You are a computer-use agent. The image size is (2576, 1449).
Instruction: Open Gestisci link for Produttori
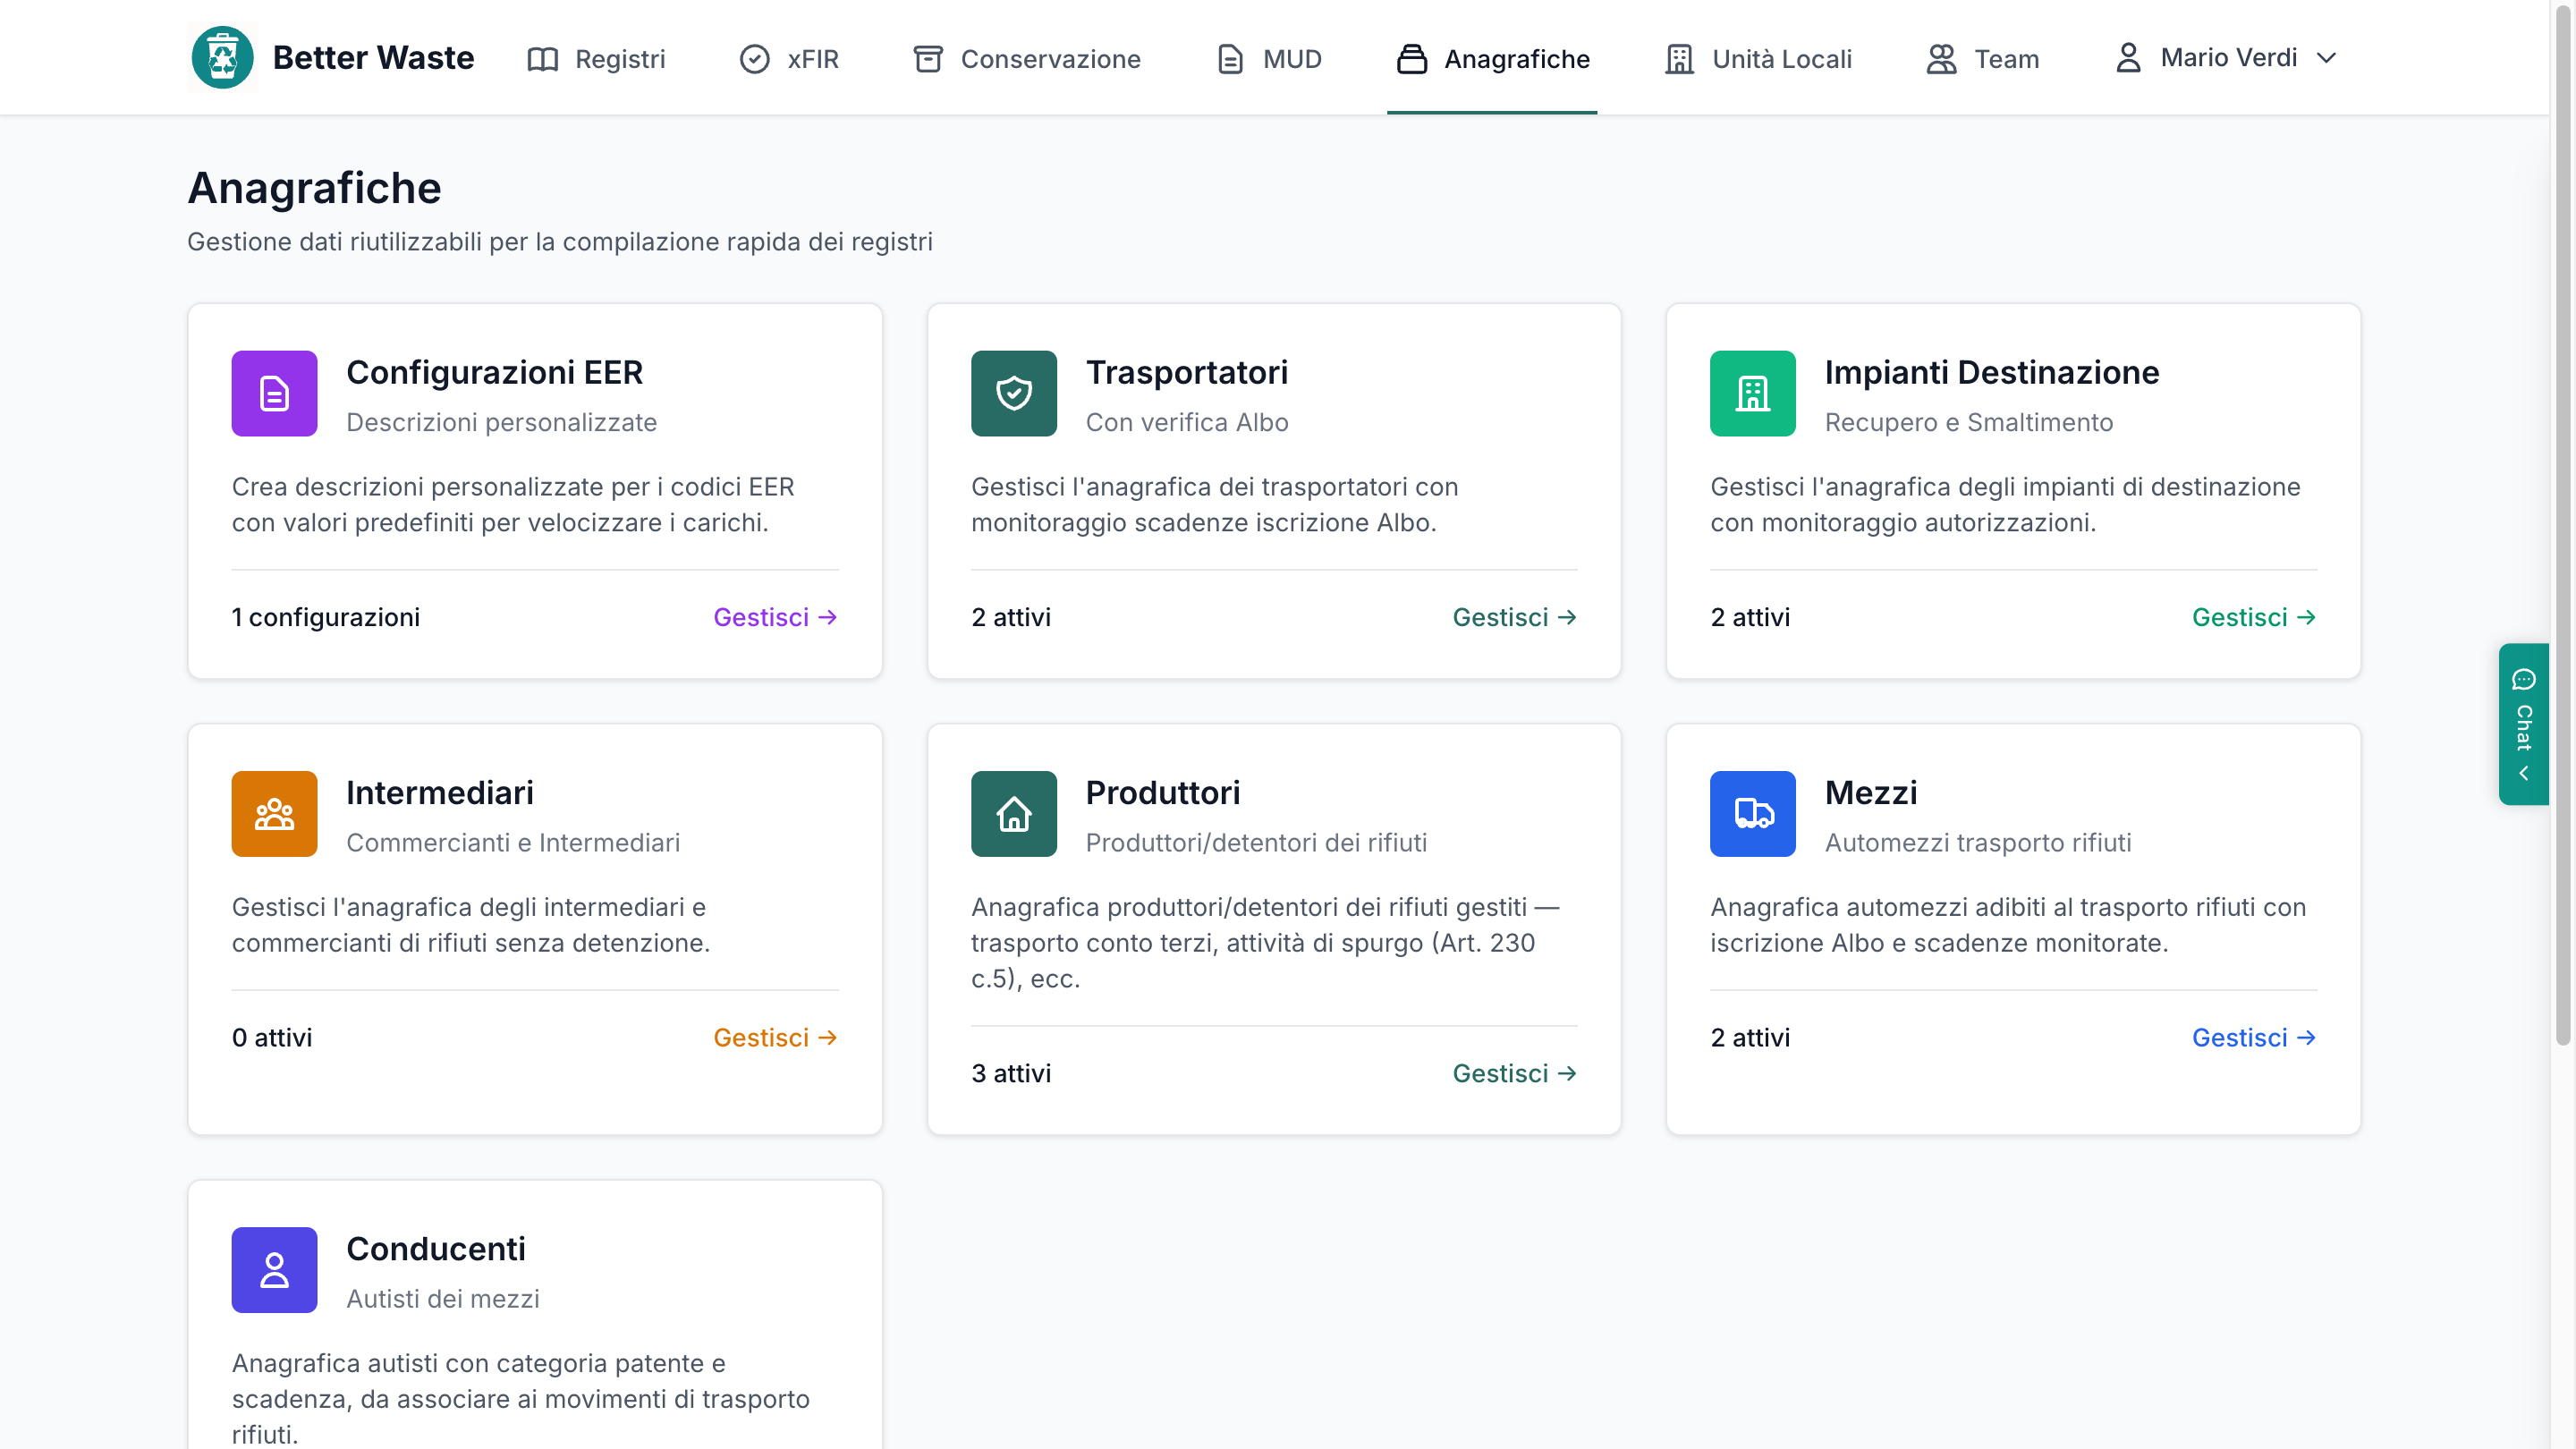pos(1514,1073)
